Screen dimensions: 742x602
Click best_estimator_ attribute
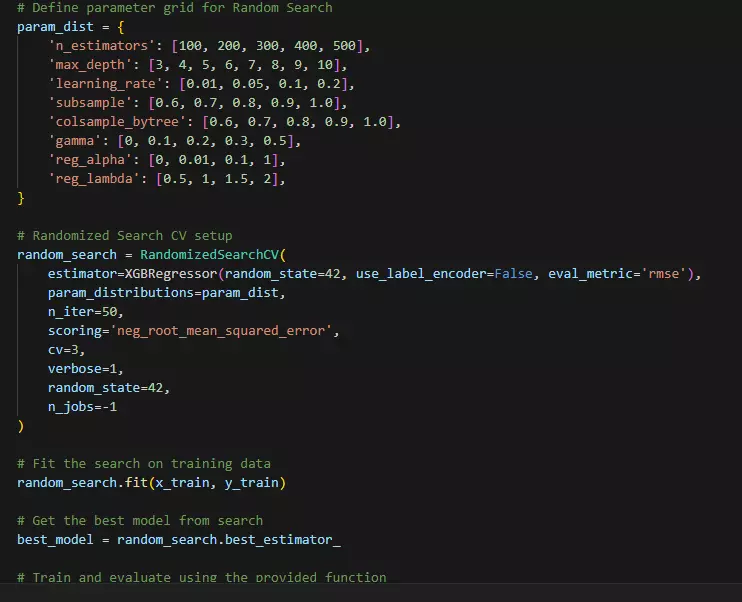(x=283, y=540)
